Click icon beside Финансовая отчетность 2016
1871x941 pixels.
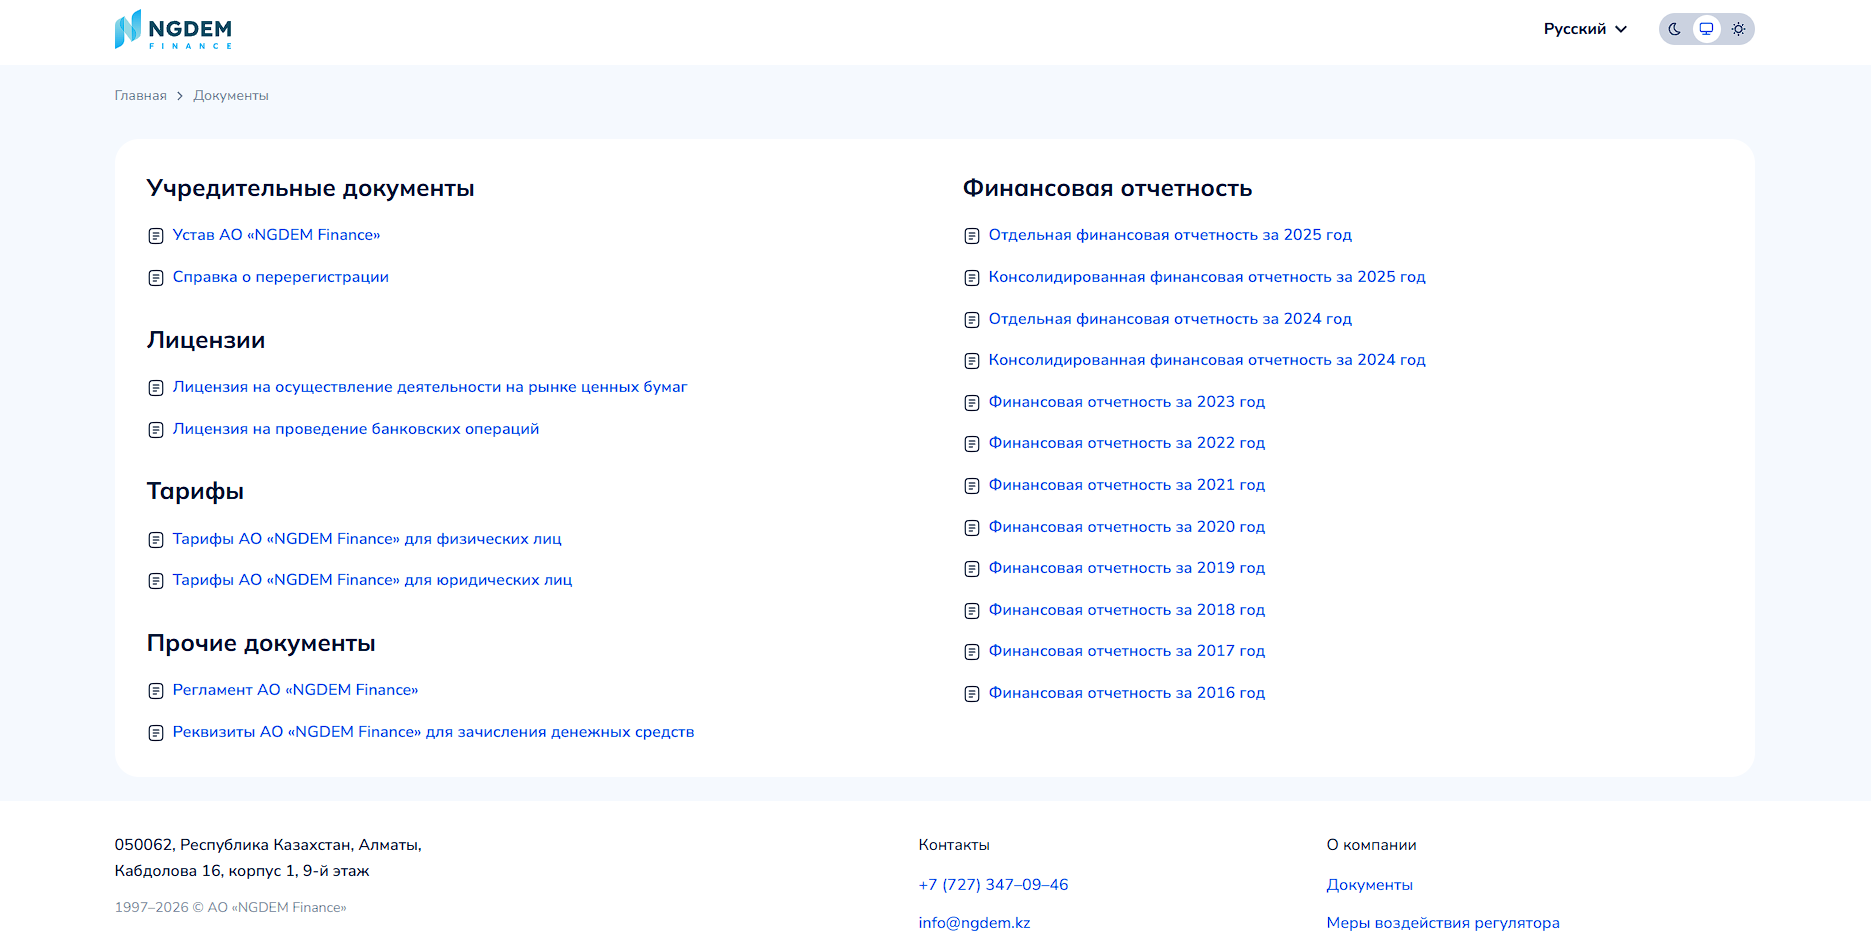click(x=972, y=694)
